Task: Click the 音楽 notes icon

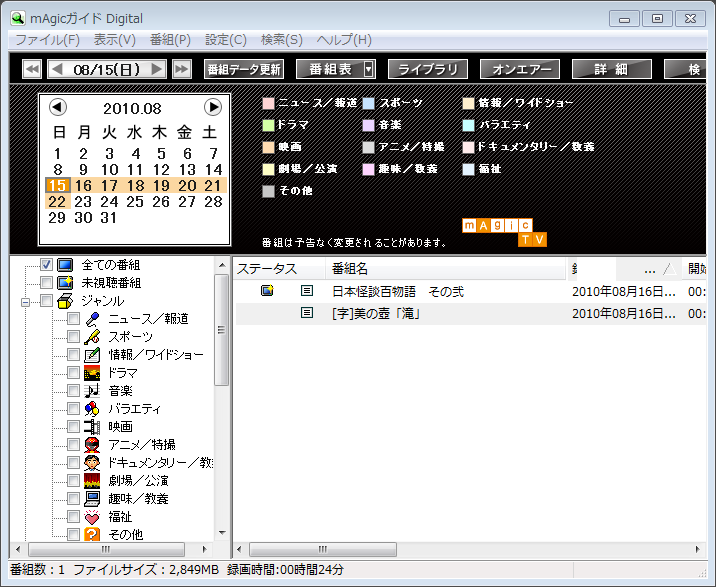Action: tap(92, 391)
